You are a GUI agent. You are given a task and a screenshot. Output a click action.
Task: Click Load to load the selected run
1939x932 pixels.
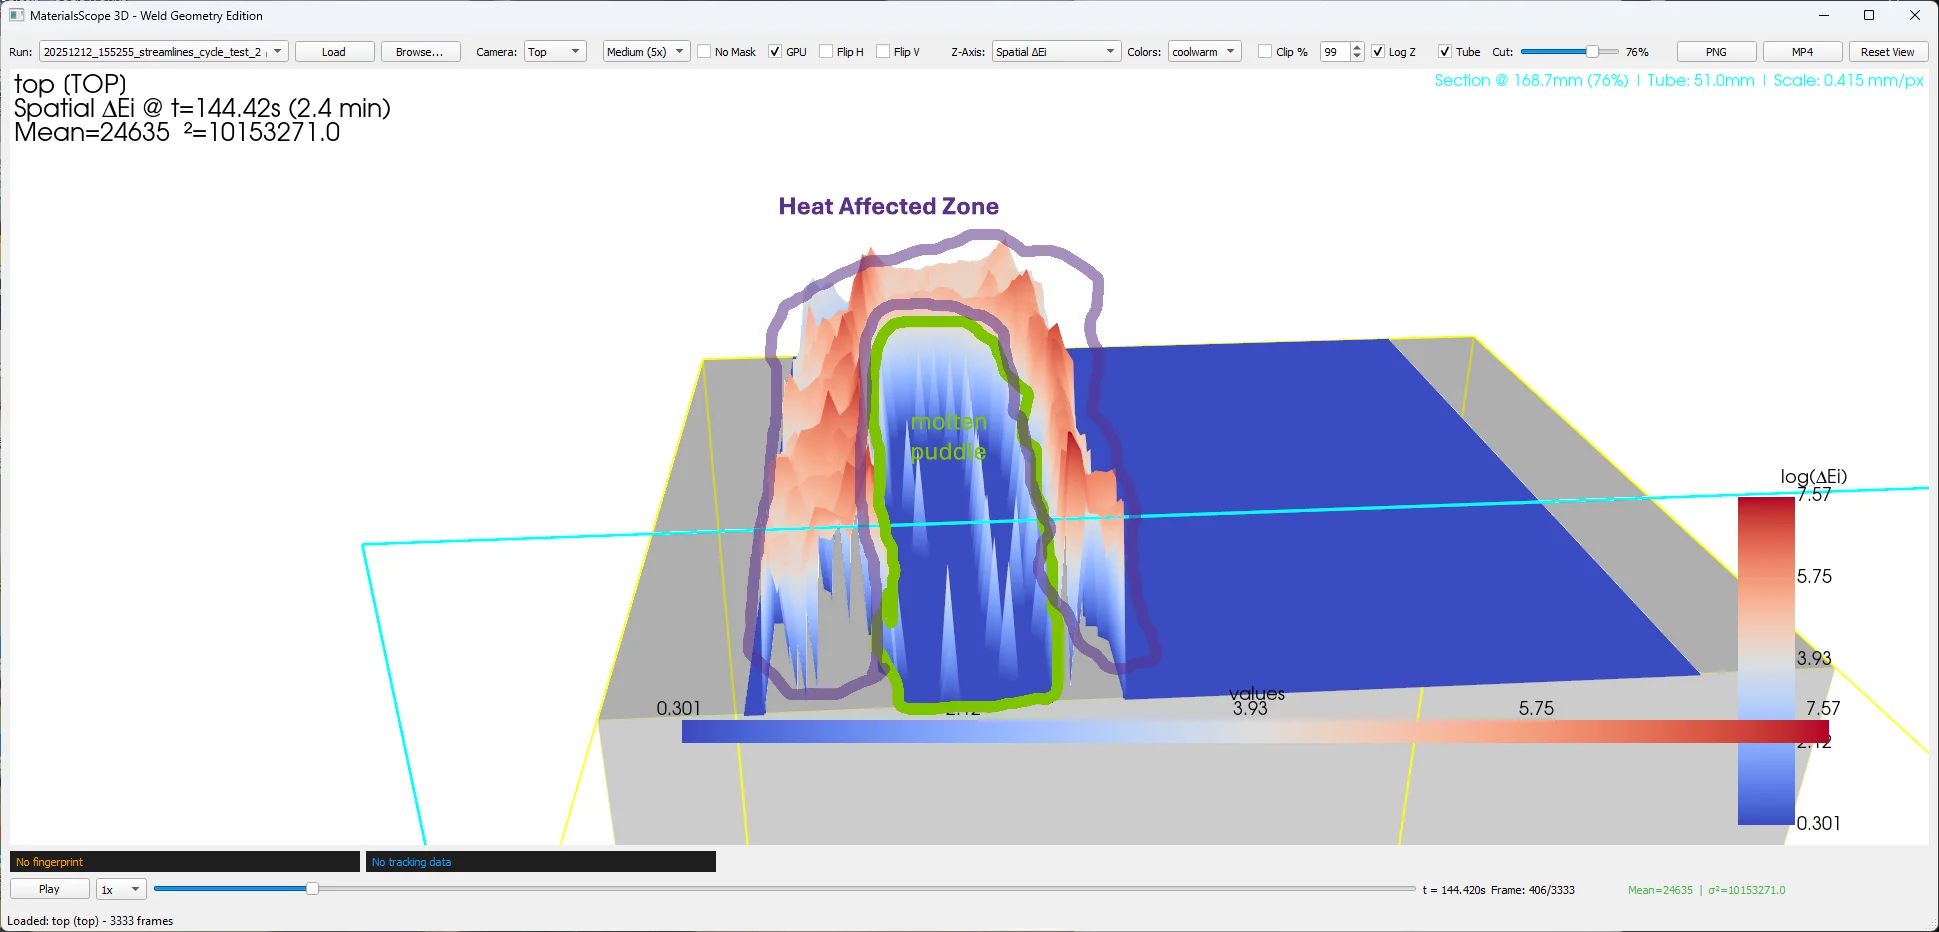334,51
